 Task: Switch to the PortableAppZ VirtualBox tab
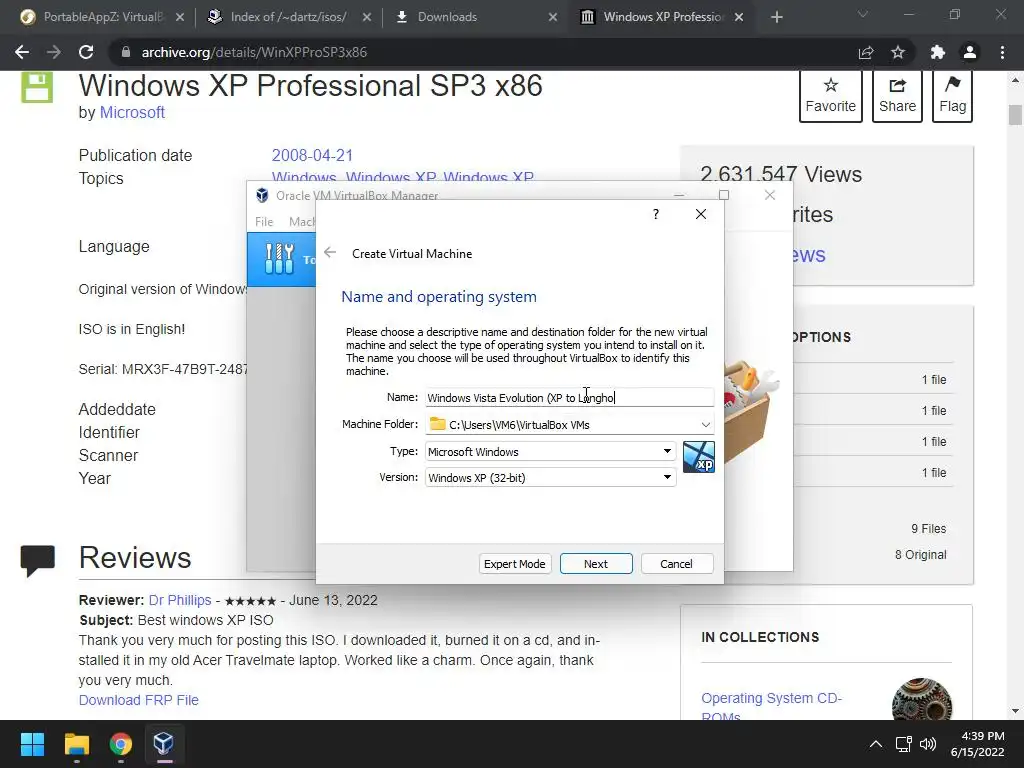point(103,17)
